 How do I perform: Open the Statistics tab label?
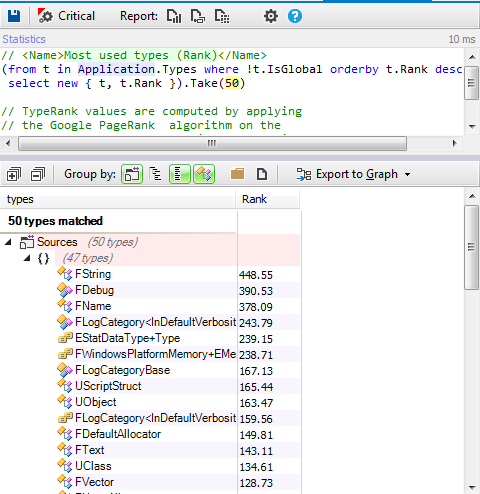click(x=24, y=39)
